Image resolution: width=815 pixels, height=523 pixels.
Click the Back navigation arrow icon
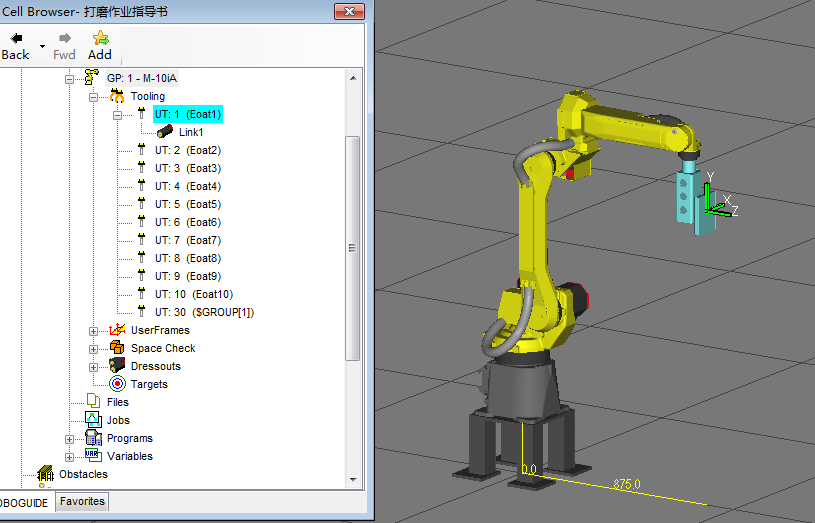pos(16,38)
